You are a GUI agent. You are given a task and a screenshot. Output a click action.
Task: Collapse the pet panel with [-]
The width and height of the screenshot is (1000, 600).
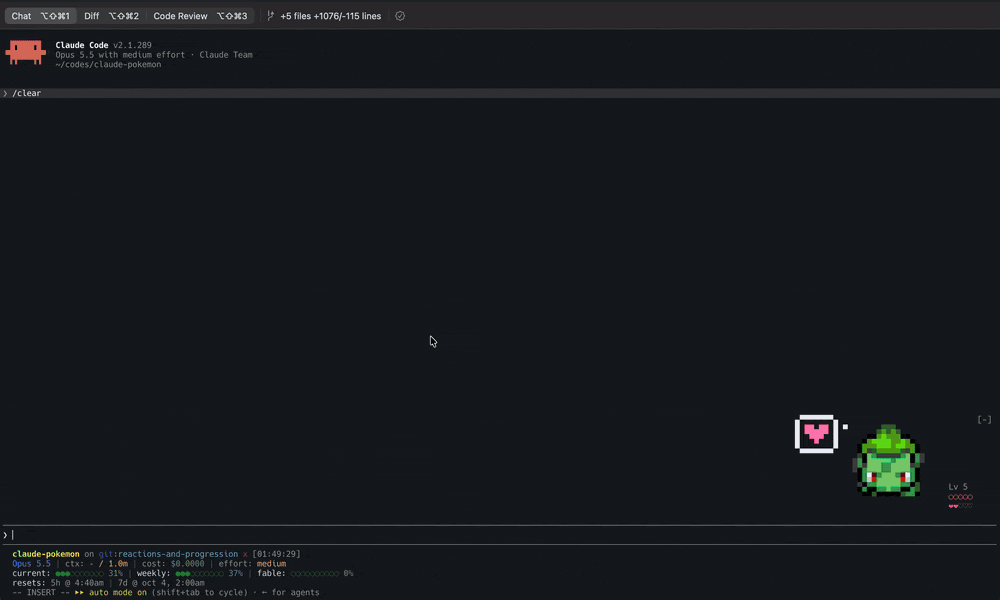984,420
